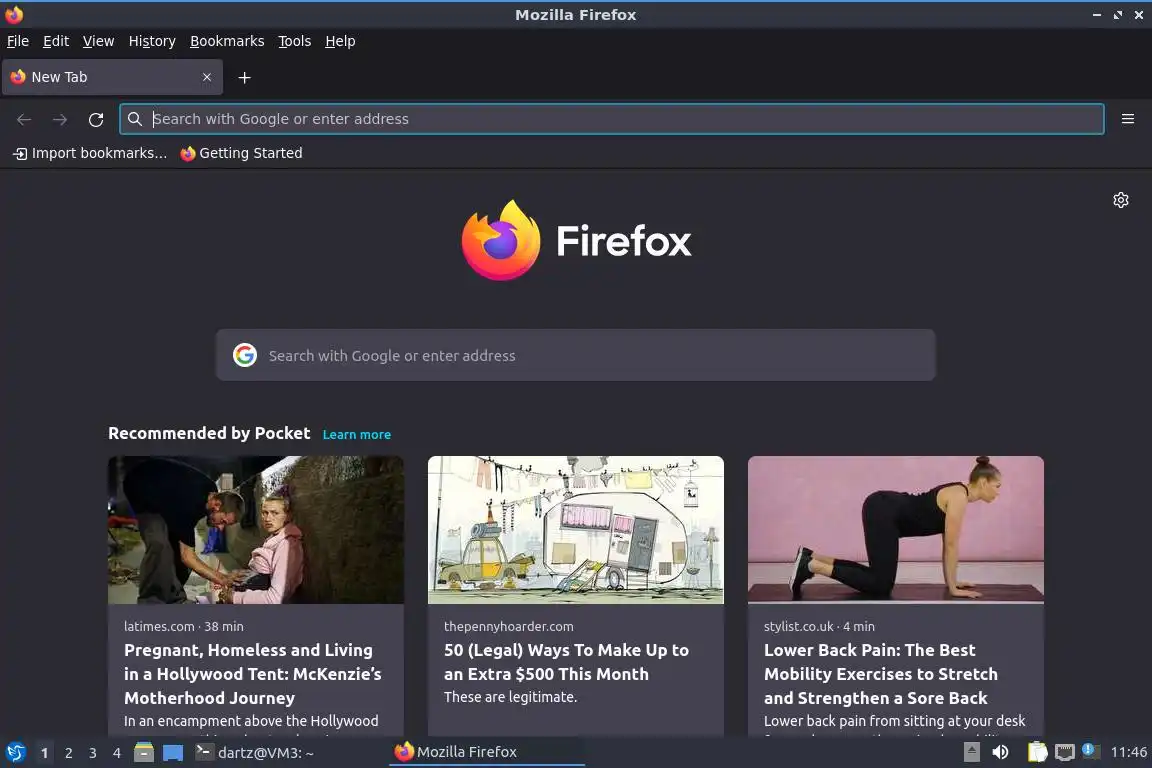Viewport: 1152px width, 768px height.
Task: Switch to workspace 1
Action: (x=45, y=753)
